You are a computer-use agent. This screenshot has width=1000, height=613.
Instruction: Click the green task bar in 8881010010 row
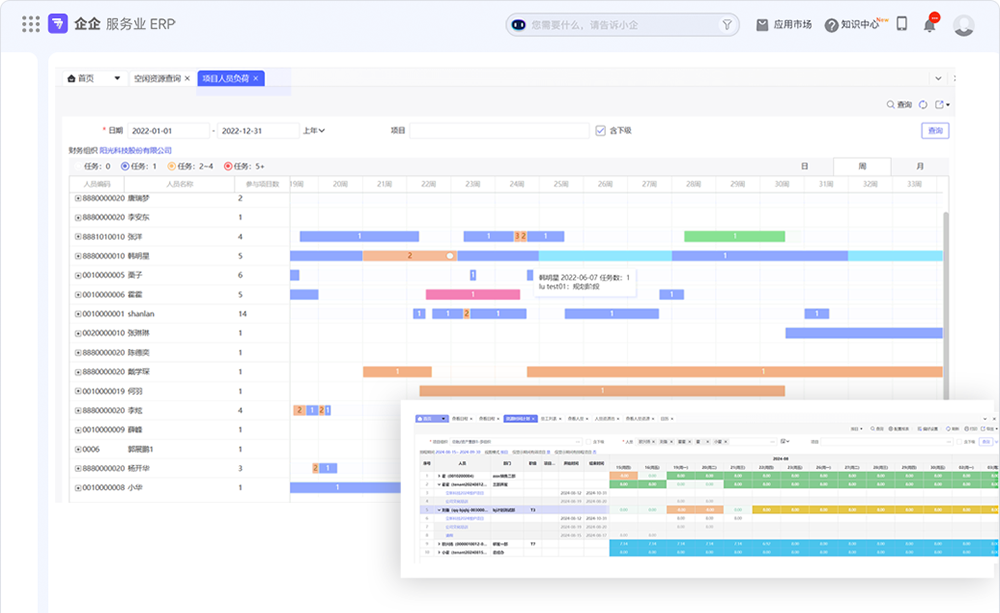735,237
